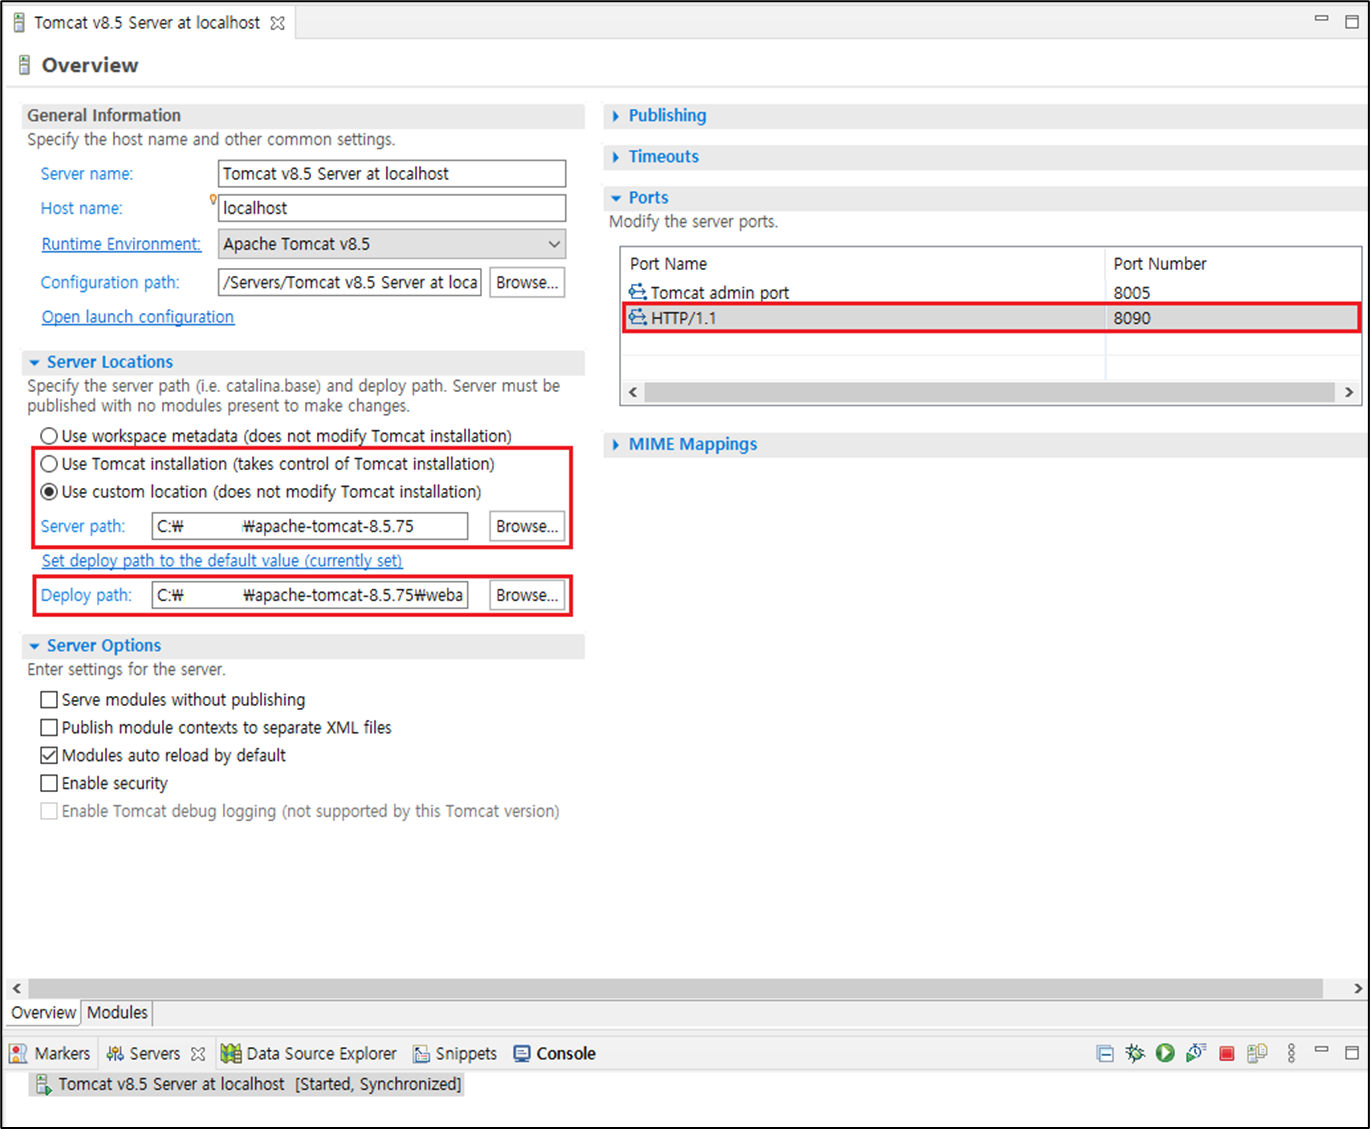Screen dimensions: 1370x1129
Task: Publish to the server icon
Action: coord(1257,1053)
